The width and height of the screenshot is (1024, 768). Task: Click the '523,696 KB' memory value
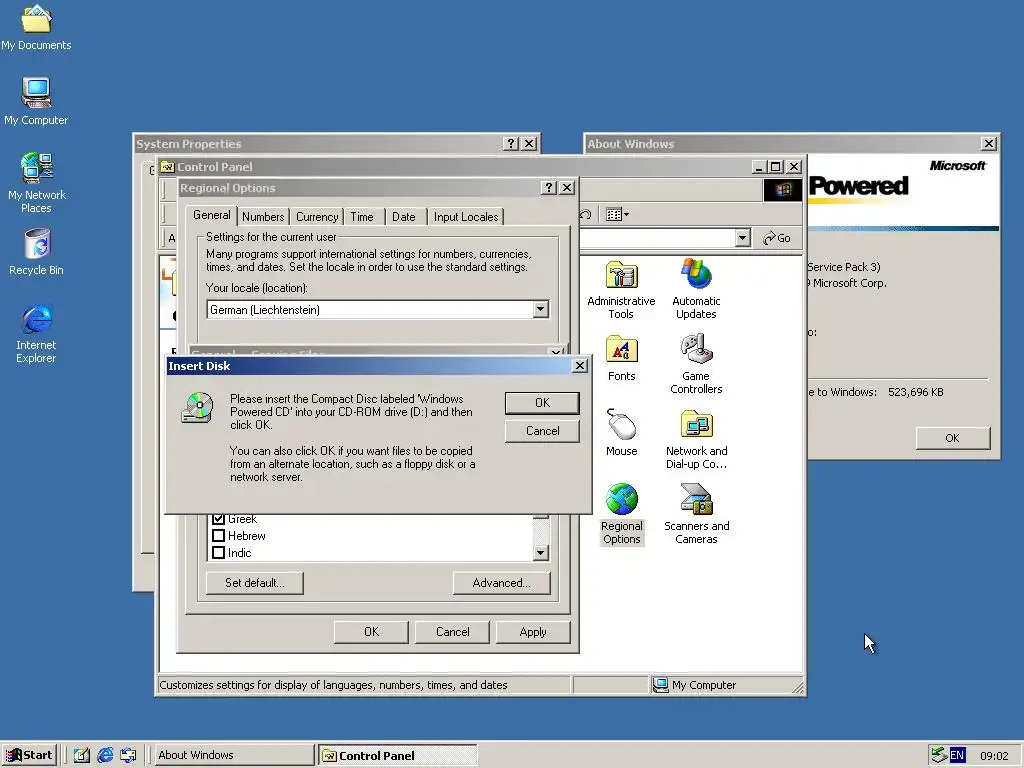[x=916, y=392]
